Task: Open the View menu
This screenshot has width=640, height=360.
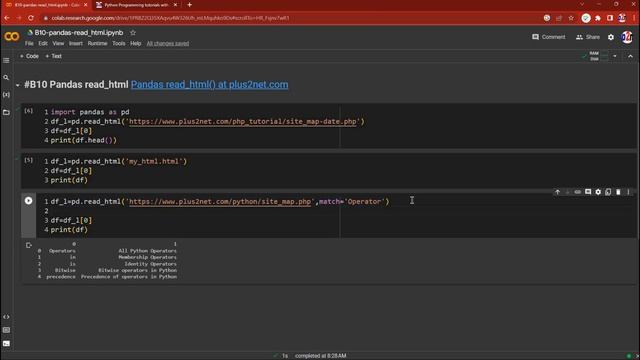Action: (58, 43)
